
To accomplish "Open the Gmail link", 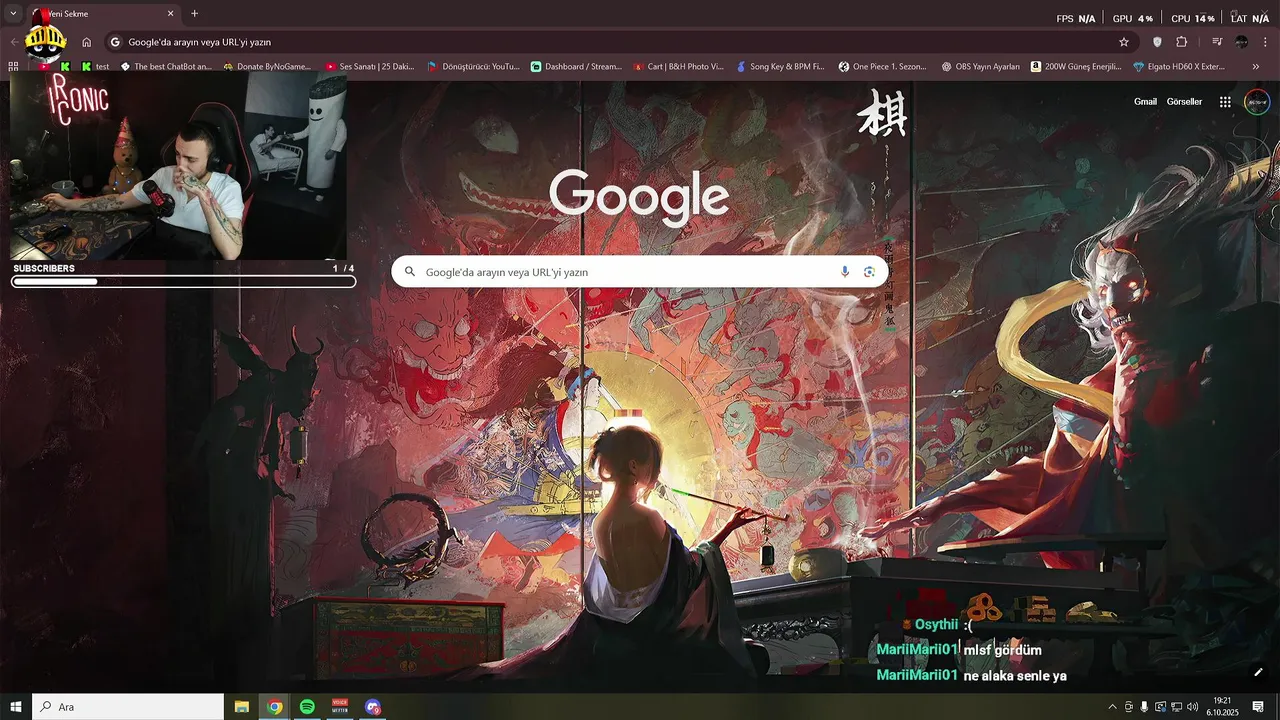I will coord(1145,101).
